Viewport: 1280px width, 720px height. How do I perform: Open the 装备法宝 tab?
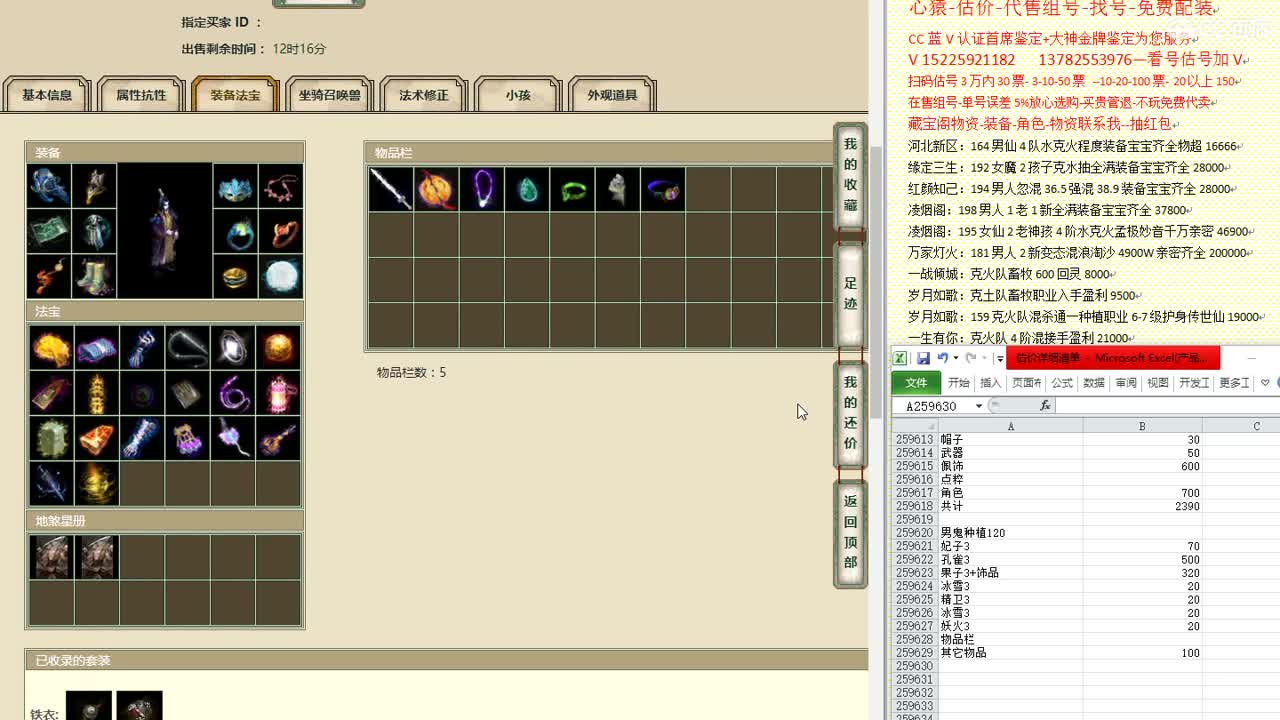(x=235, y=95)
